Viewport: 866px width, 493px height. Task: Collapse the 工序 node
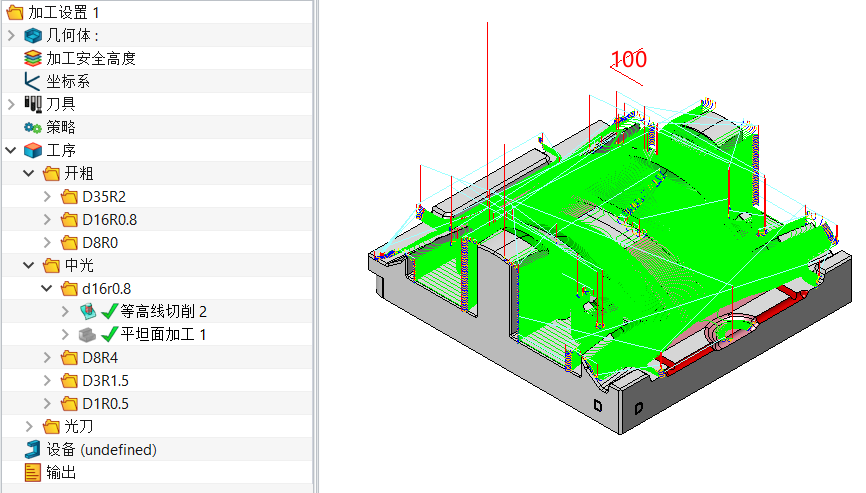(x=11, y=150)
